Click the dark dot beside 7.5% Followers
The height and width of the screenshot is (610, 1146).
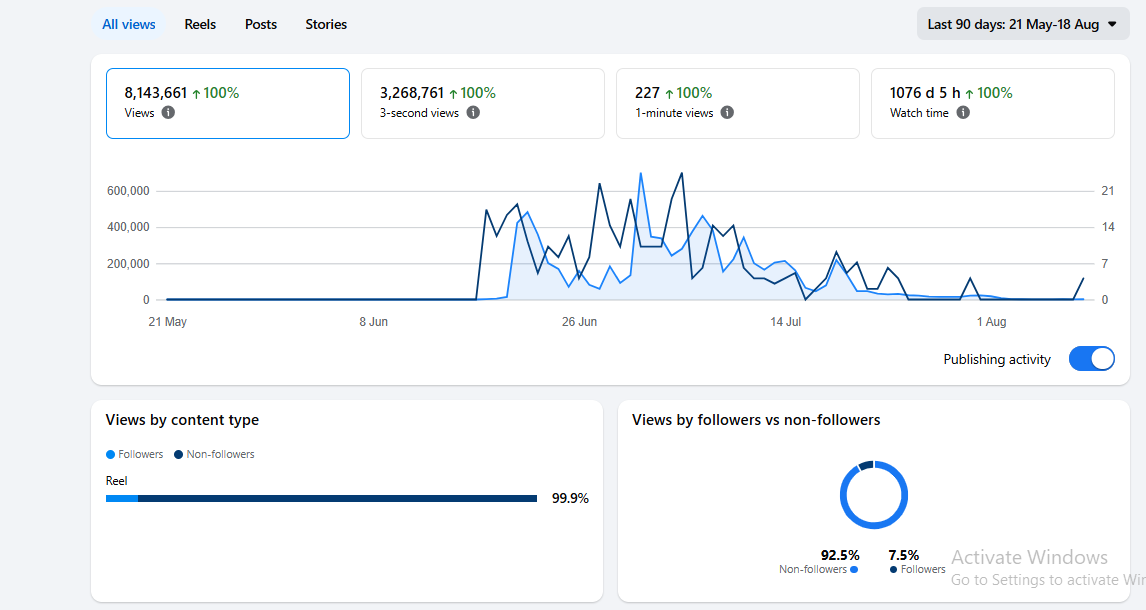click(x=893, y=569)
